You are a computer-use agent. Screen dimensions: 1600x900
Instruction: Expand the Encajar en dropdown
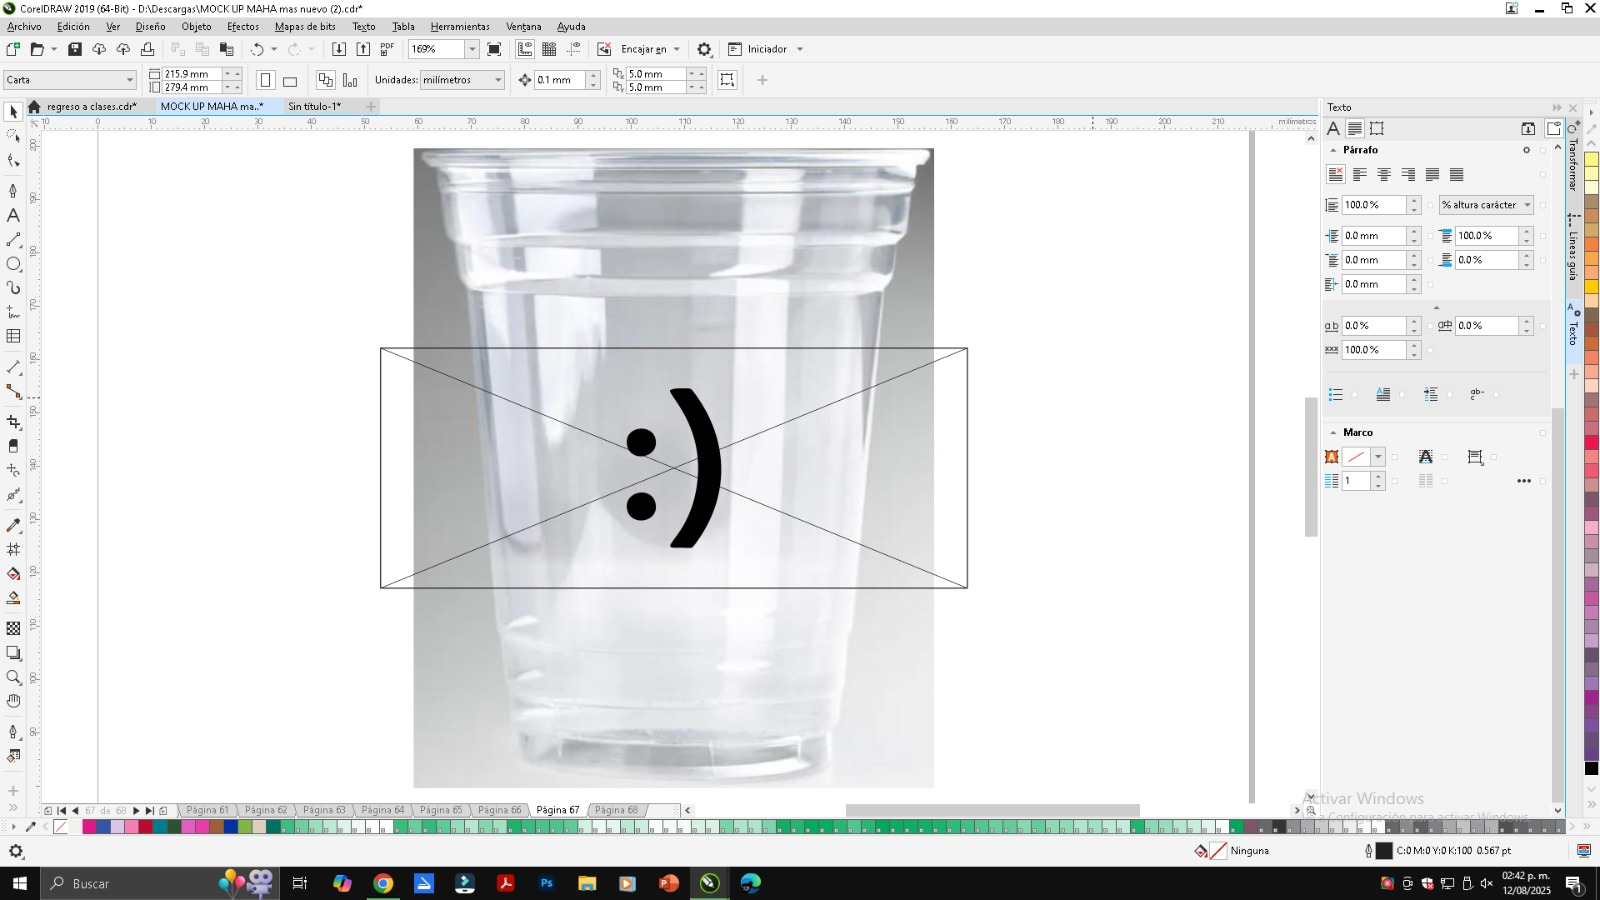[x=677, y=49]
